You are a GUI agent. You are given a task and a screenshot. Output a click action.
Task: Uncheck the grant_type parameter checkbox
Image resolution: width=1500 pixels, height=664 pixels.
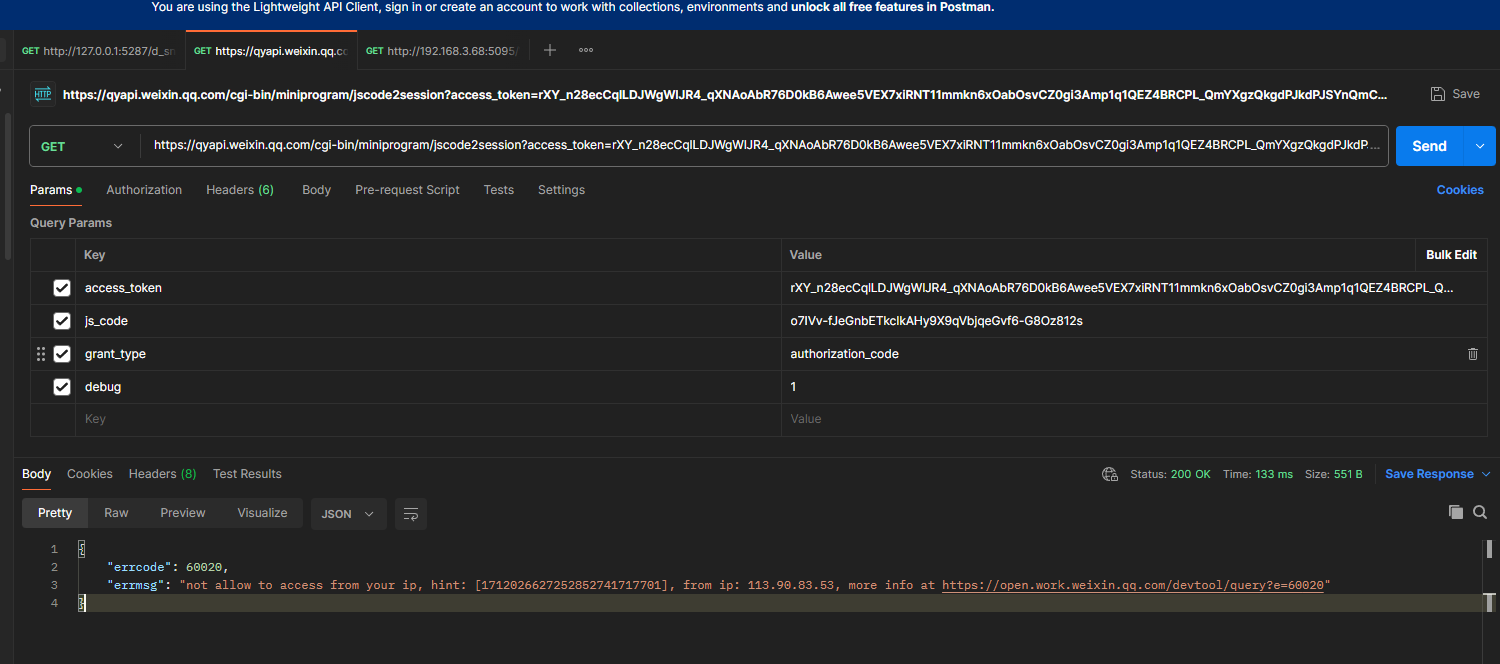(62, 354)
